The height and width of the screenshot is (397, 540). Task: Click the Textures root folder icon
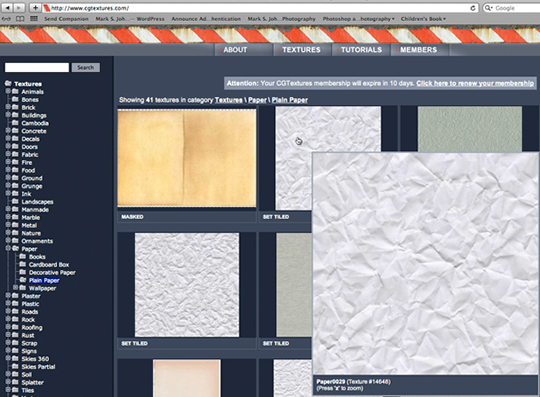(8, 83)
